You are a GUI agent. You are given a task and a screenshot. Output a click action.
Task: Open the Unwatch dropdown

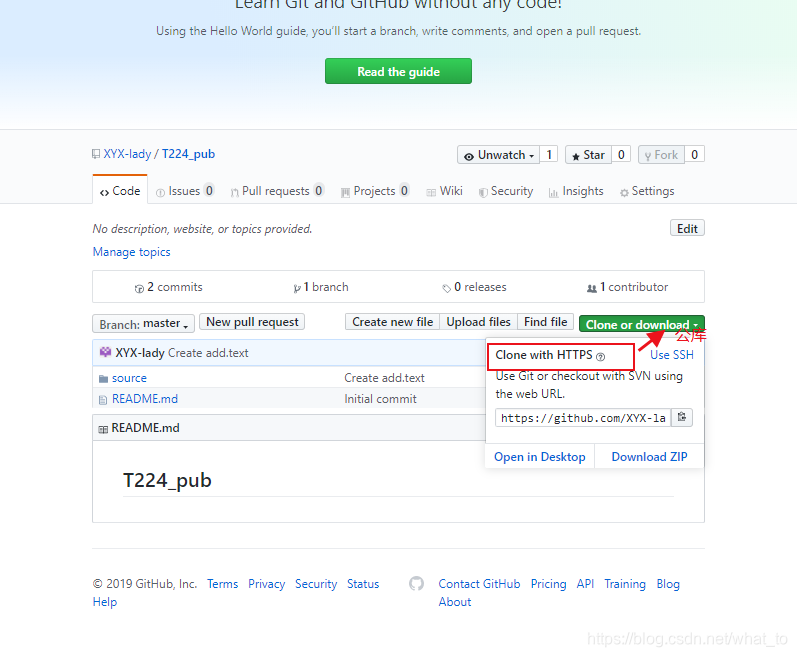tap(499, 155)
